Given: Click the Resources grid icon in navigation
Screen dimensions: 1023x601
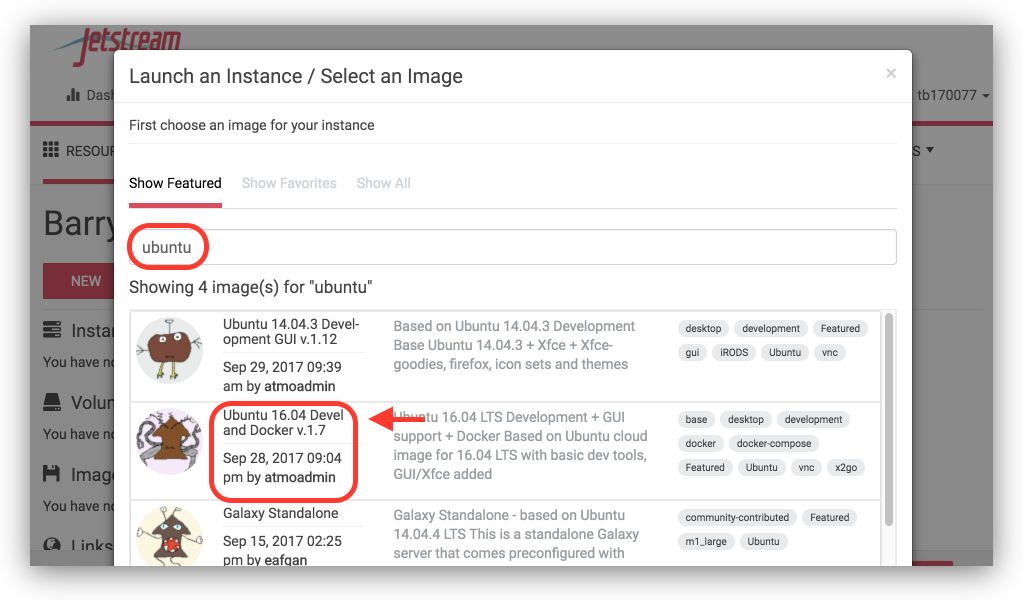Looking at the screenshot, I should coord(50,150).
